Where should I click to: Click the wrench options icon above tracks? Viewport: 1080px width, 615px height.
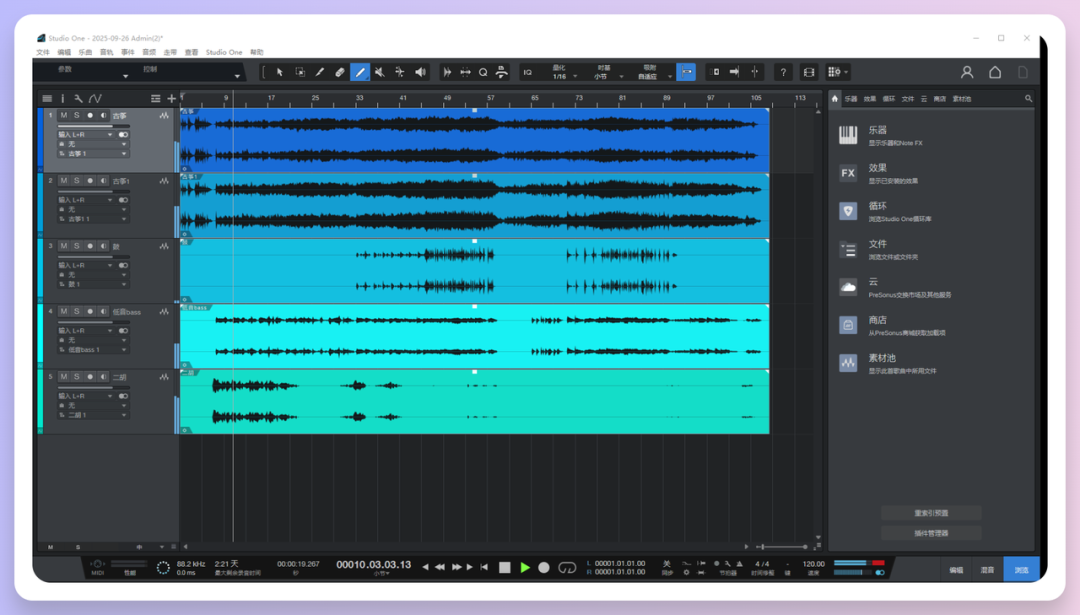click(x=79, y=98)
